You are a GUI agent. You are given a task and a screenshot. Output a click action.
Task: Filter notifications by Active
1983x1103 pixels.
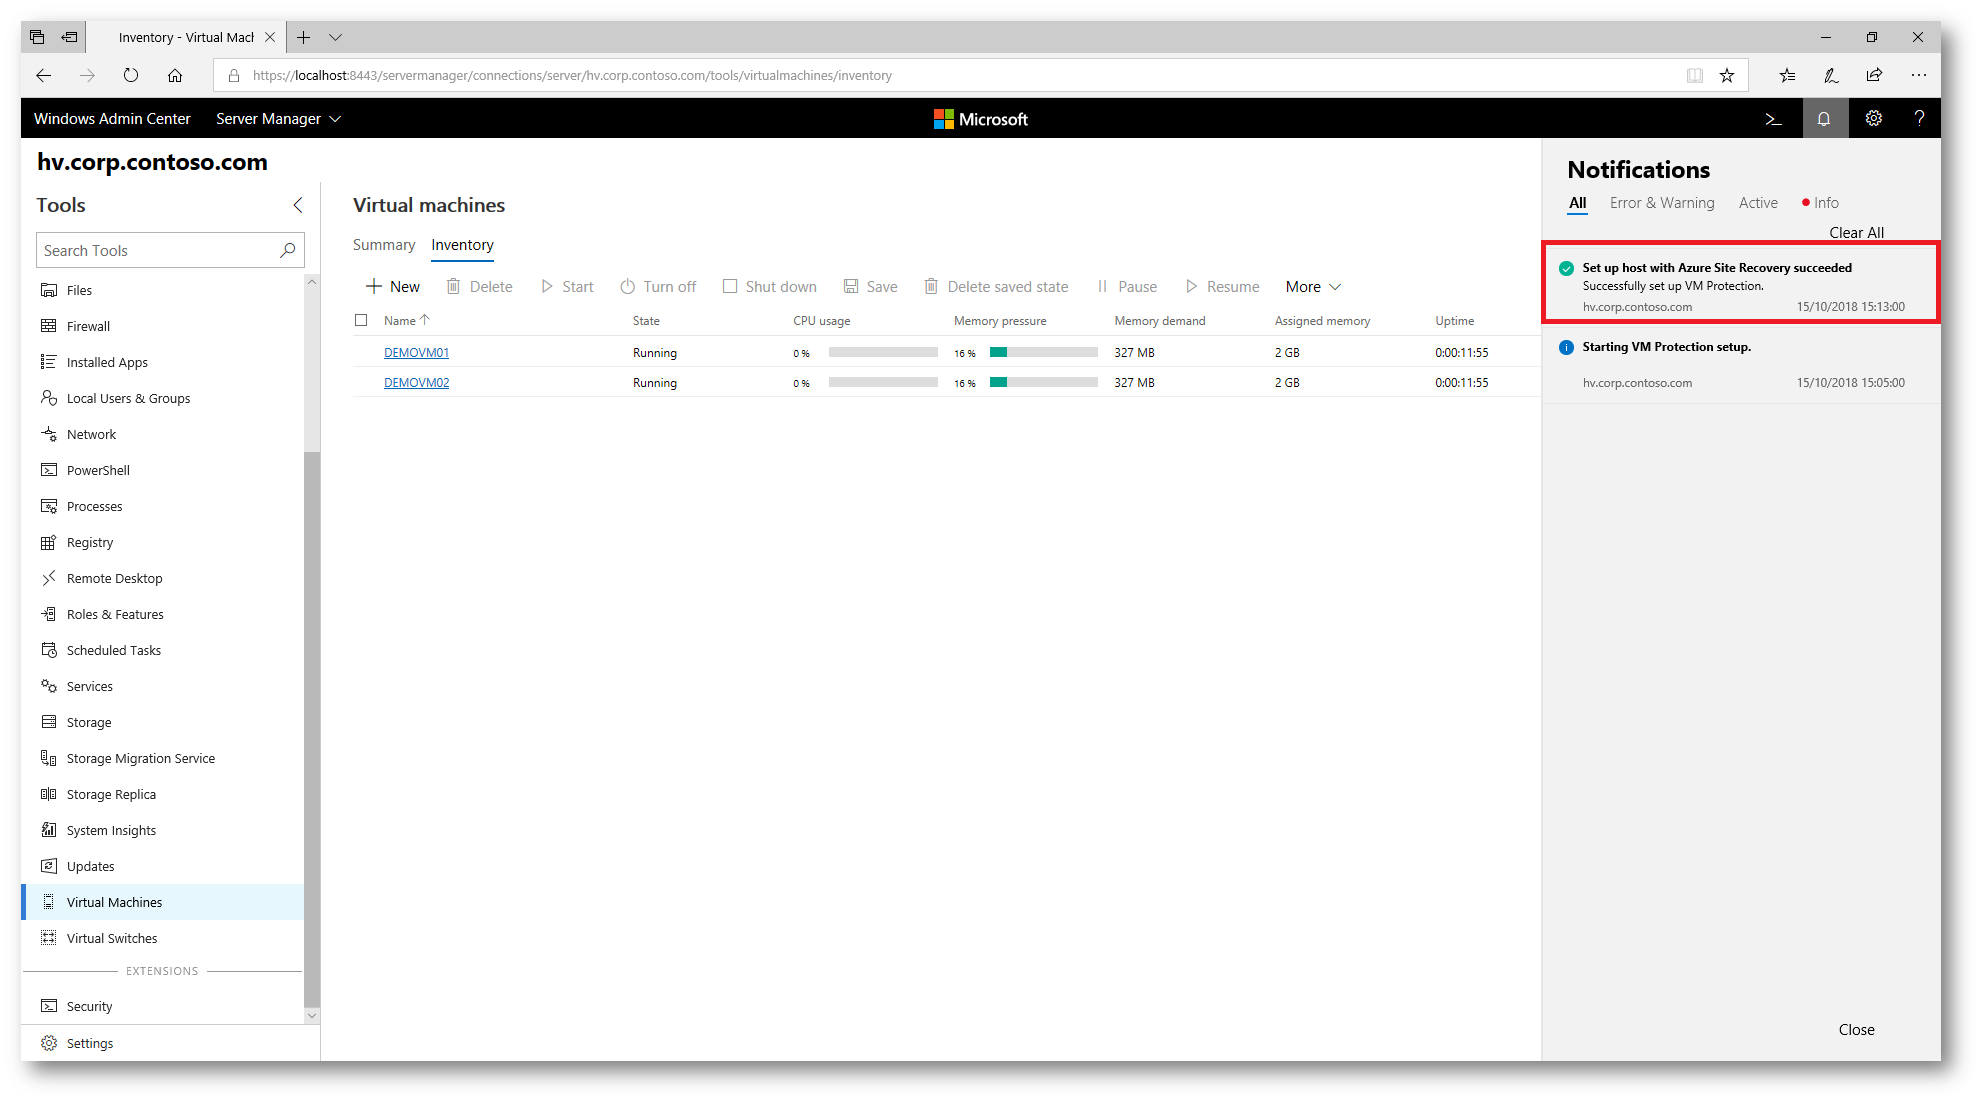coord(1758,203)
